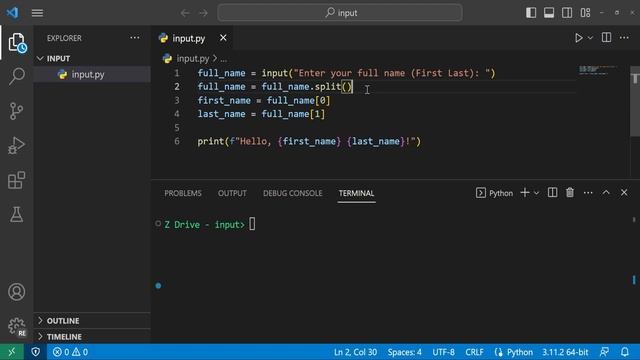Click line number 3 in gutter

pyautogui.click(x=177, y=100)
